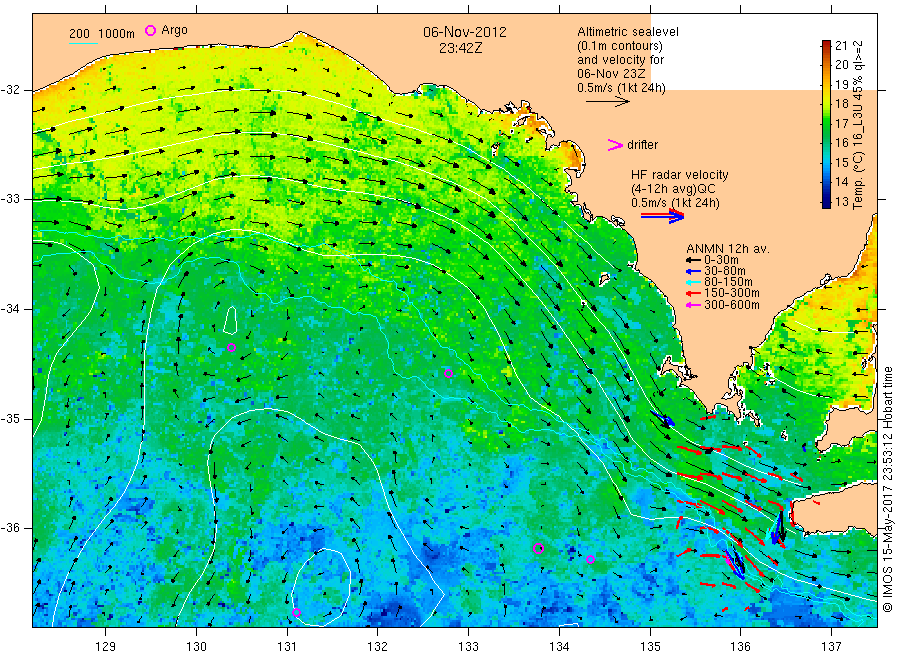Click the colorbar tick label 16

(x=841, y=143)
